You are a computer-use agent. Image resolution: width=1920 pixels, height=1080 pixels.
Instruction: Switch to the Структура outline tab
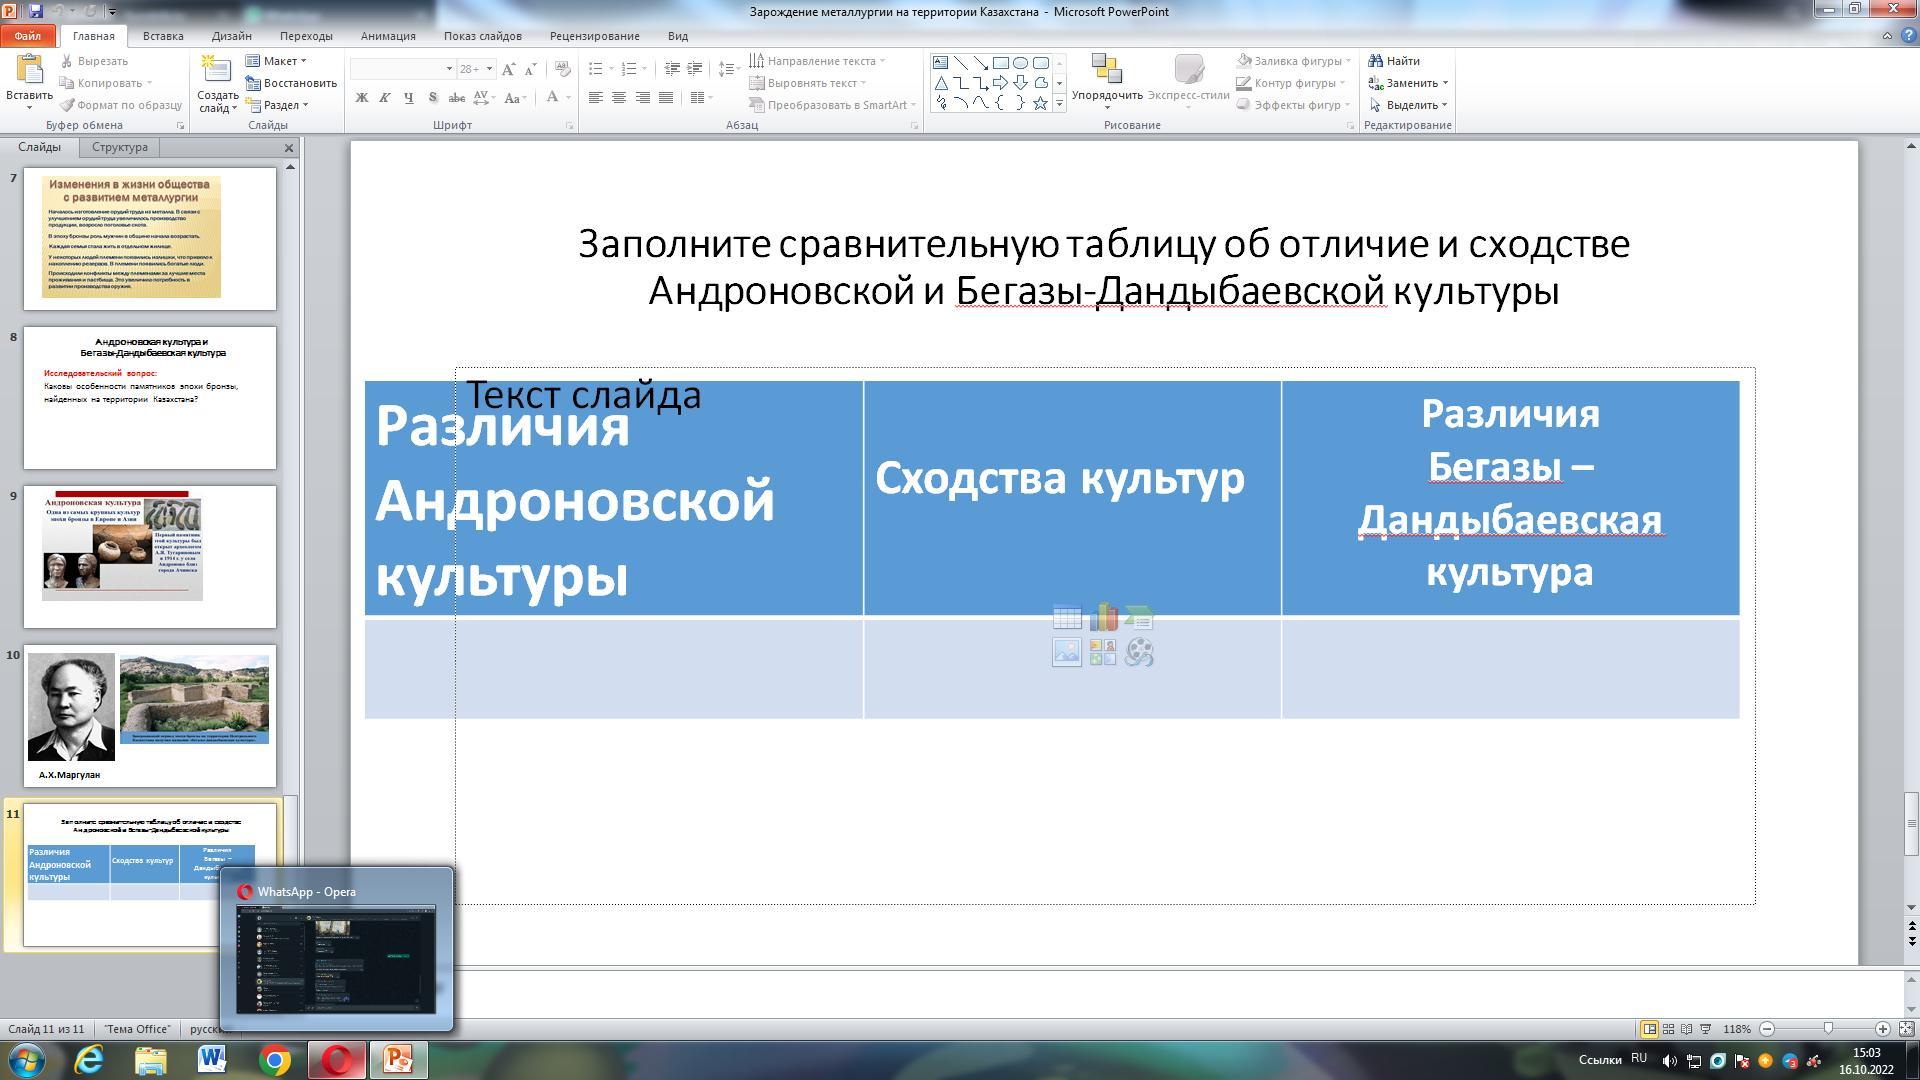(x=119, y=147)
